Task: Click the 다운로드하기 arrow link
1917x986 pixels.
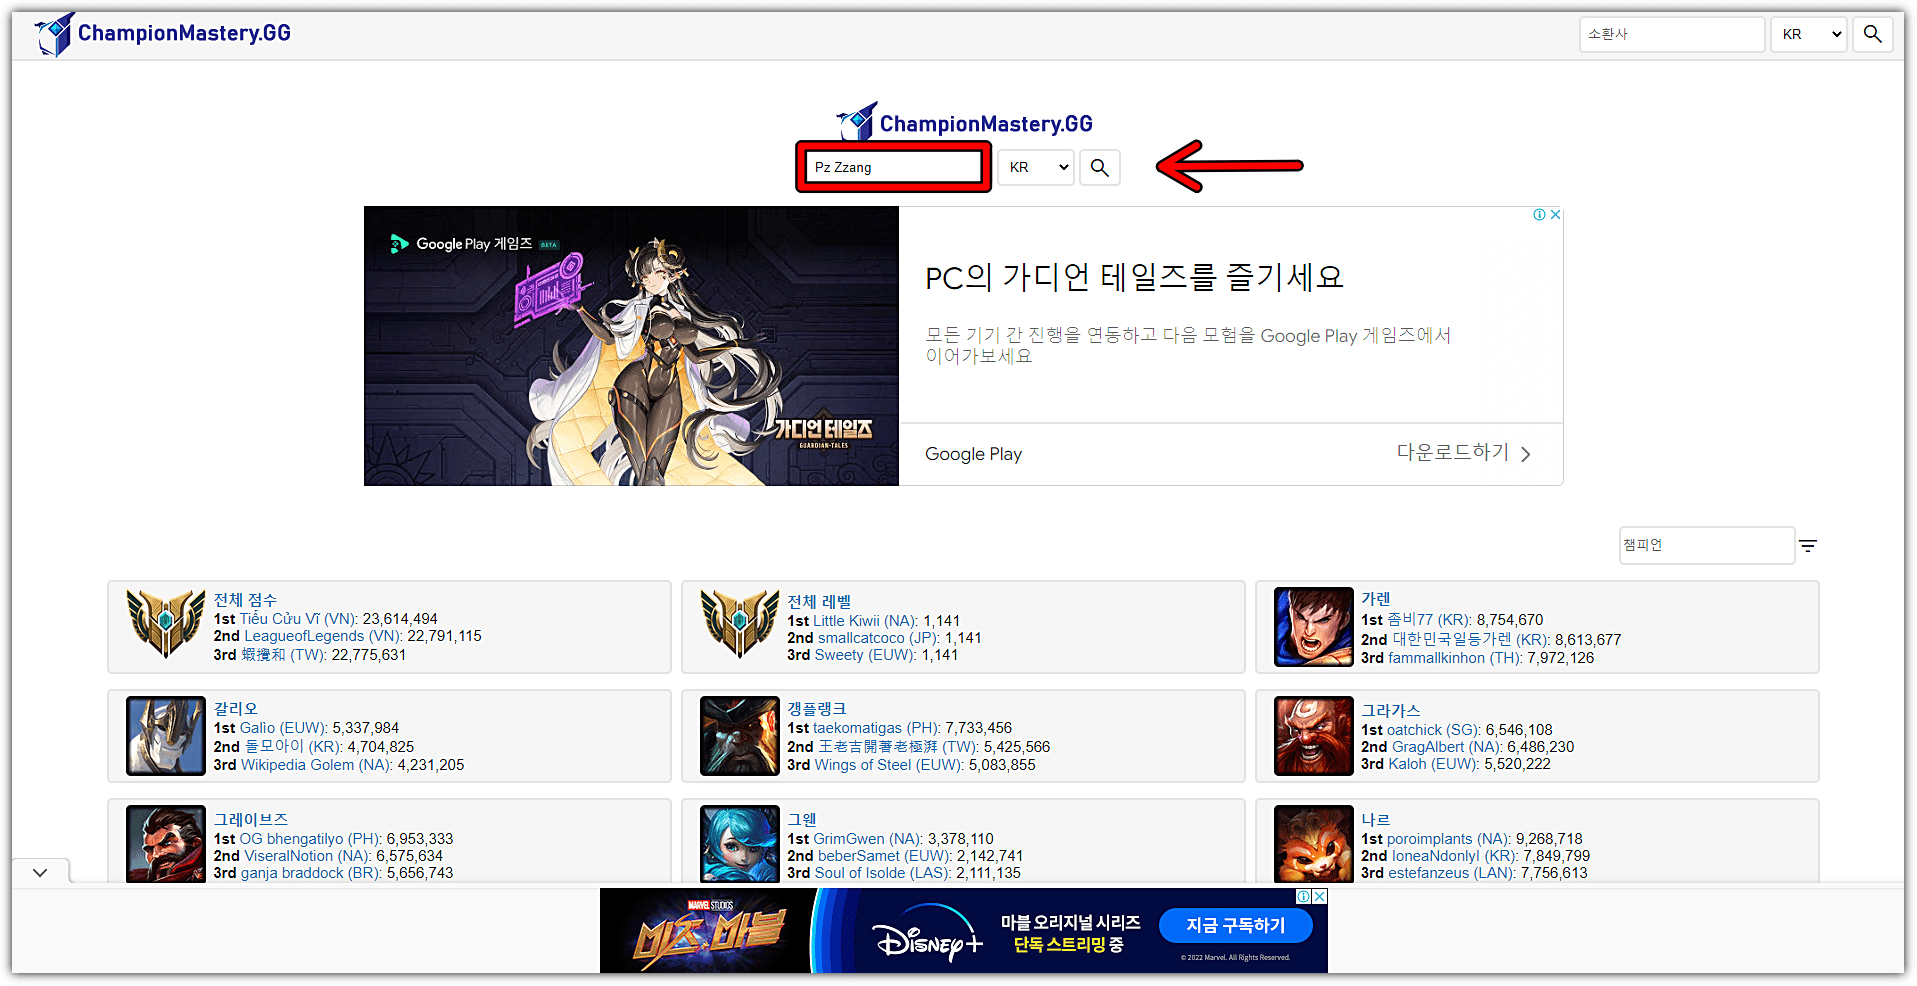Action: [x=1464, y=453]
